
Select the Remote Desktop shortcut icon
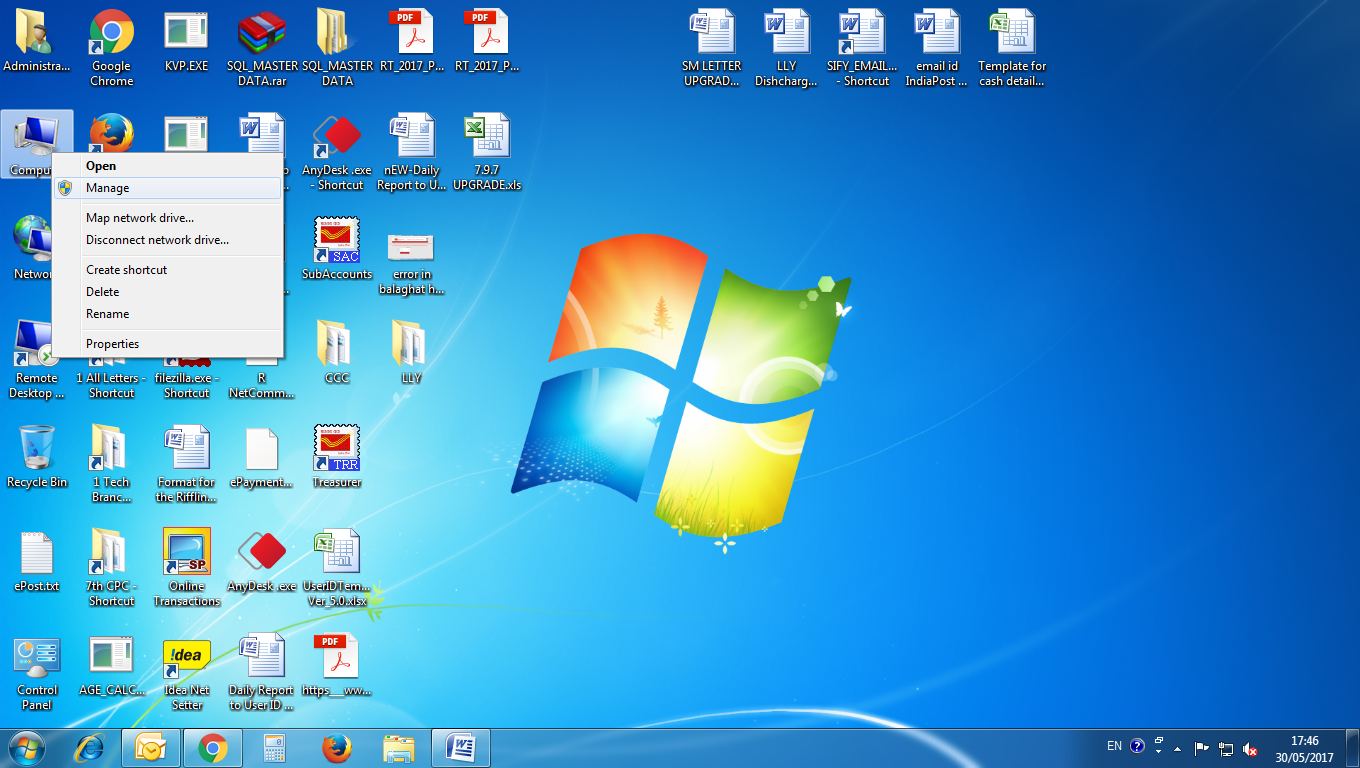37,360
